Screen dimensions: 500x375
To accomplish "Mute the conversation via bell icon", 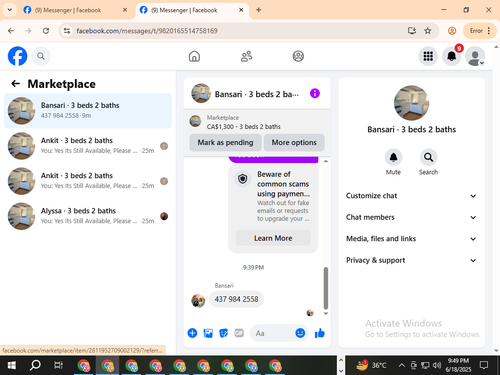I will (393, 157).
